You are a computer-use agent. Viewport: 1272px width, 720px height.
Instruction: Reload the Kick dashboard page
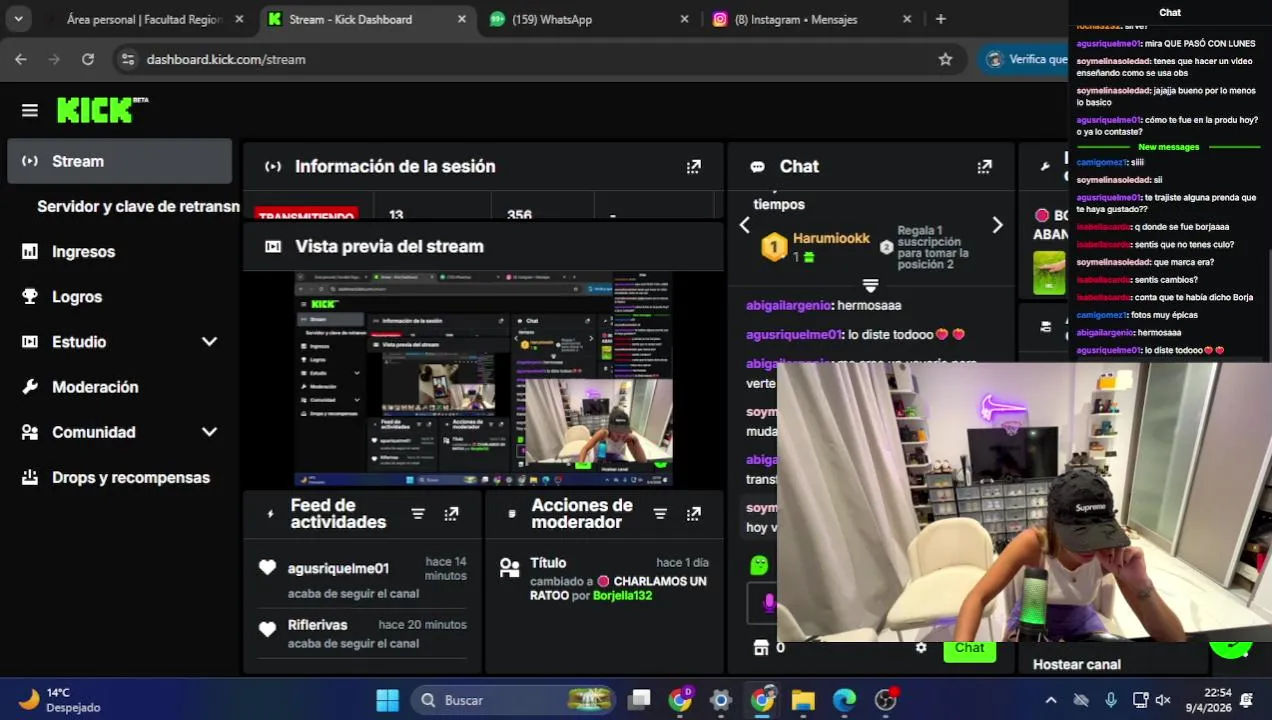(88, 59)
